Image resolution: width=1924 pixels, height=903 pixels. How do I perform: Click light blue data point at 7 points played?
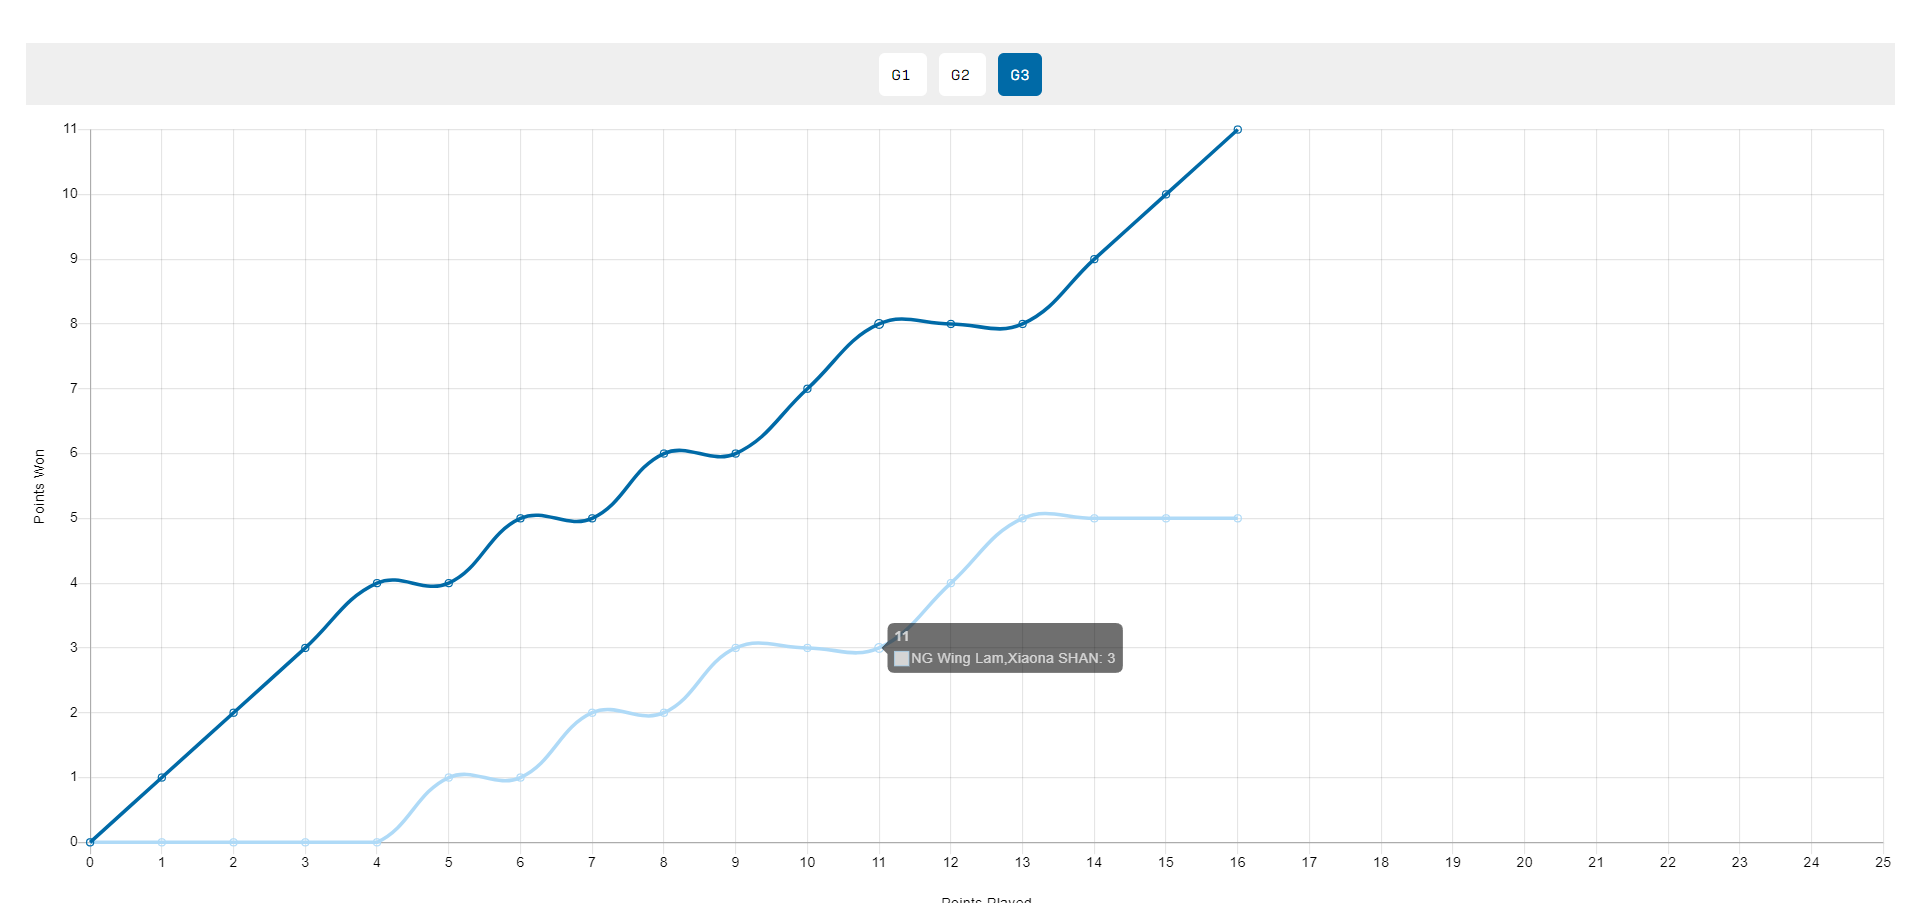(x=592, y=713)
